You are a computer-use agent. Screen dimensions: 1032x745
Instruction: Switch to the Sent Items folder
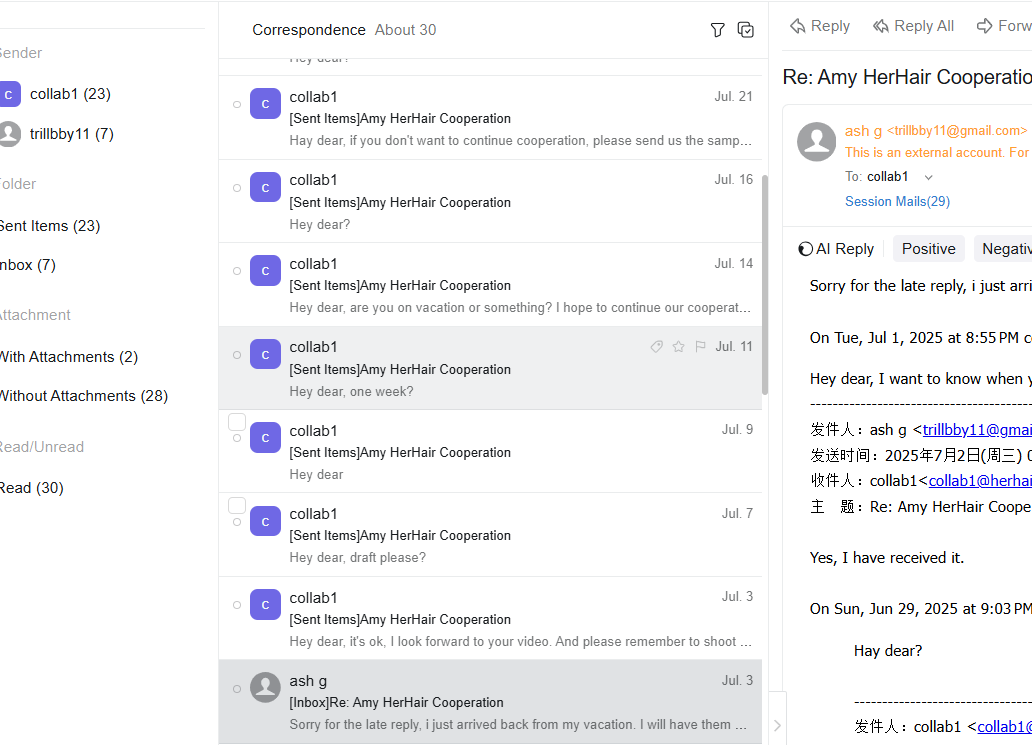(51, 225)
